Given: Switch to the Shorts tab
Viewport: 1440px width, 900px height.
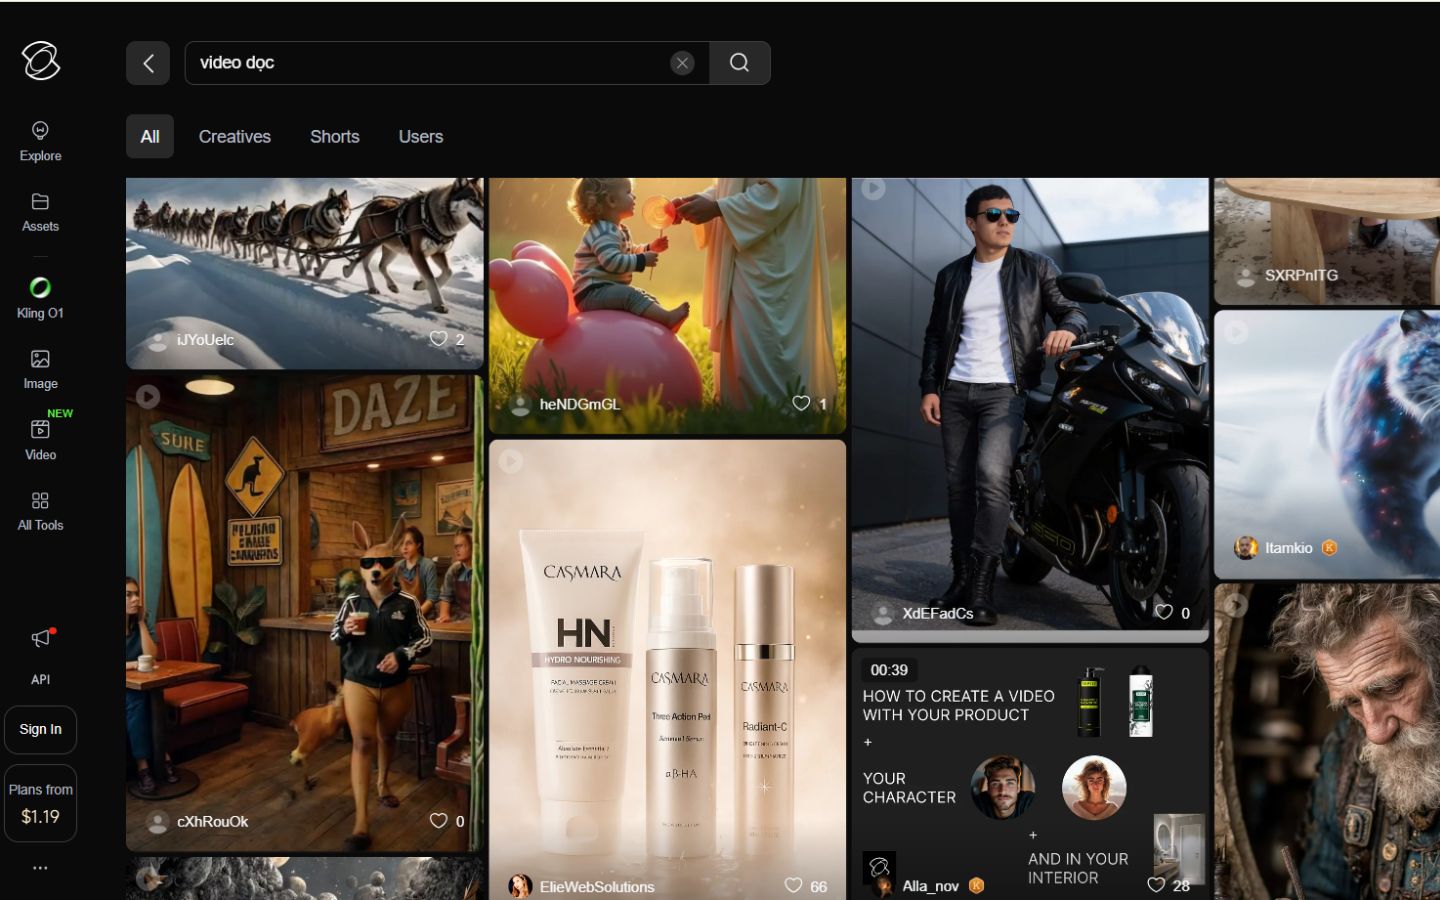Looking at the screenshot, I should coord(335,137).
